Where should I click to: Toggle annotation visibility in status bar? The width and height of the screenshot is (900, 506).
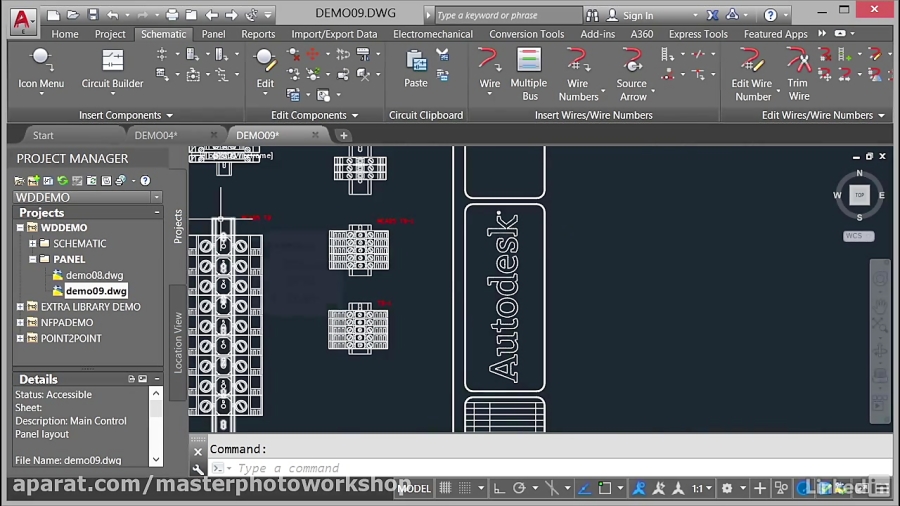tap(639, 488)
